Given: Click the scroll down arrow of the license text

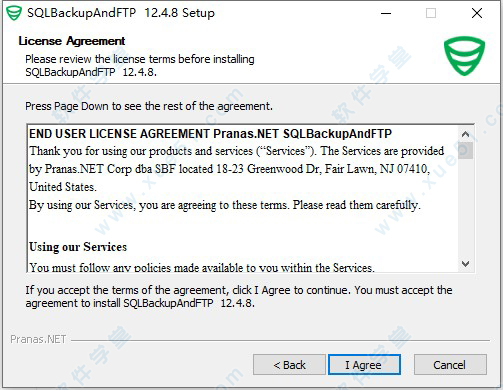Looking at the screenshot, I should 465,264.
